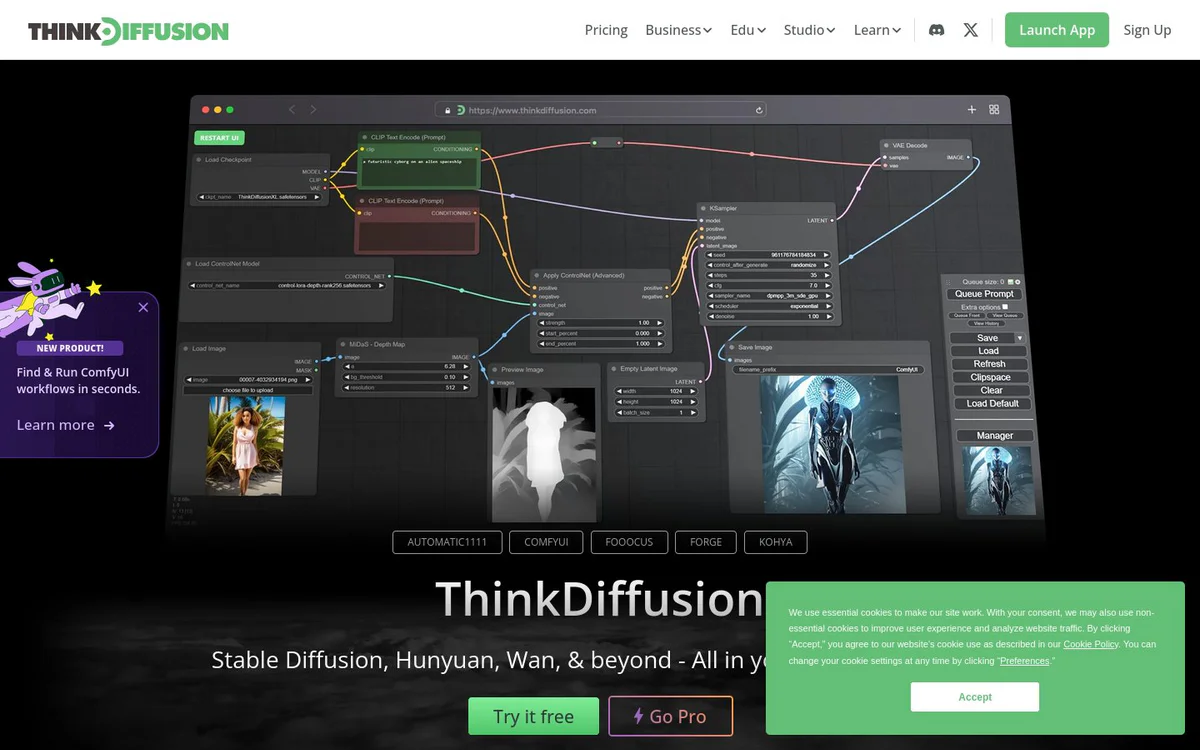
Task: Click the View Queue button
Action: point(1005,315)
